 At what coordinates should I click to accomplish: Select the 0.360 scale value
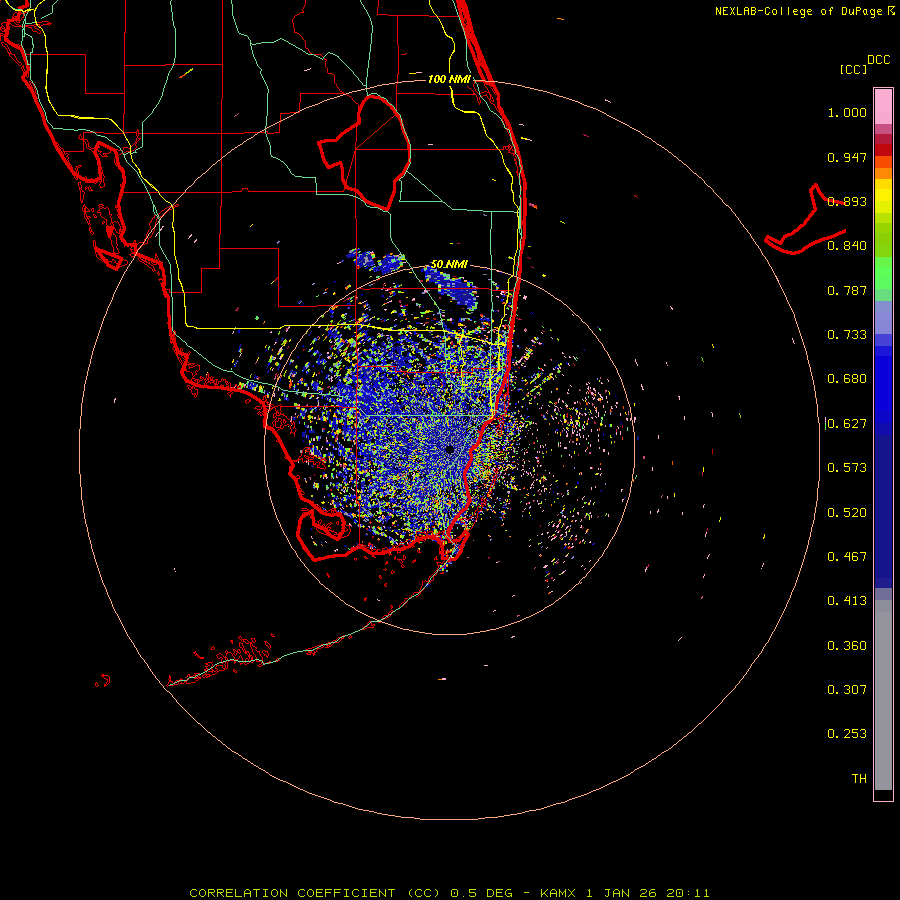click(x=847, y=646)
